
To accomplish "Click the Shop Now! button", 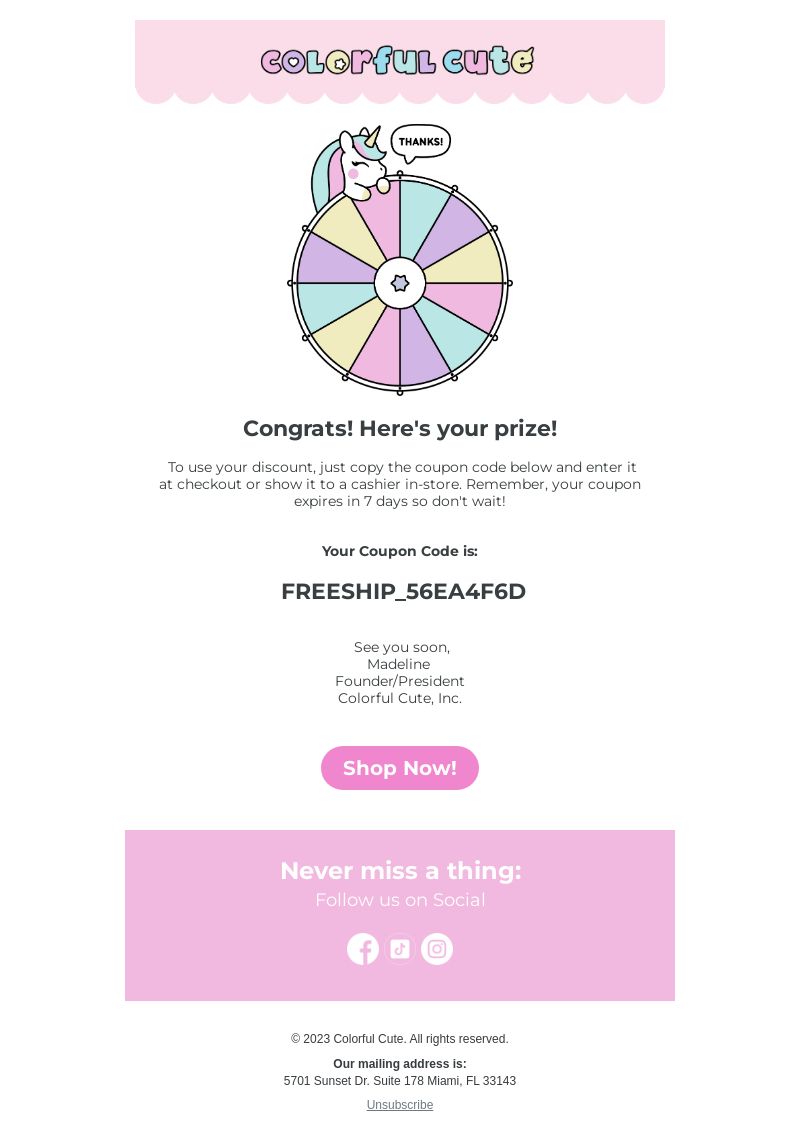I will coord(400,768).
